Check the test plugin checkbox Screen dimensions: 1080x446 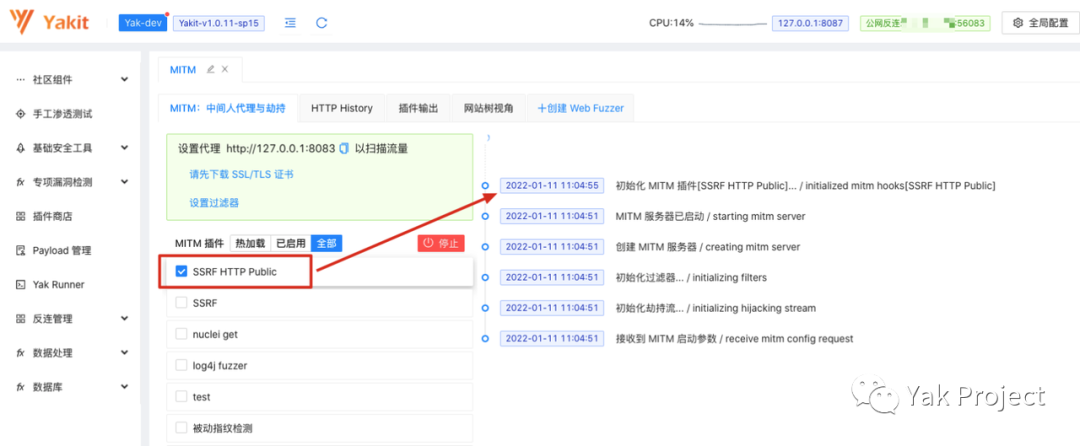point(182,397)
